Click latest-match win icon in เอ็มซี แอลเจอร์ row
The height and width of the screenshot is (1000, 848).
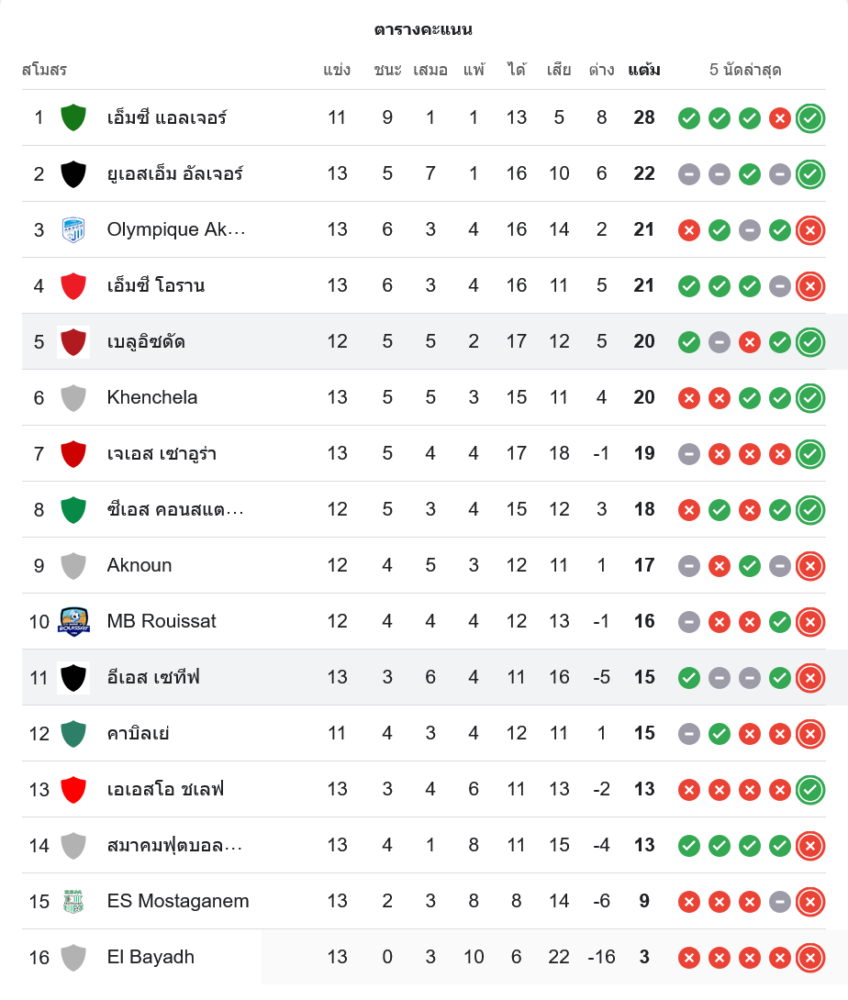(x=810, y=118)
